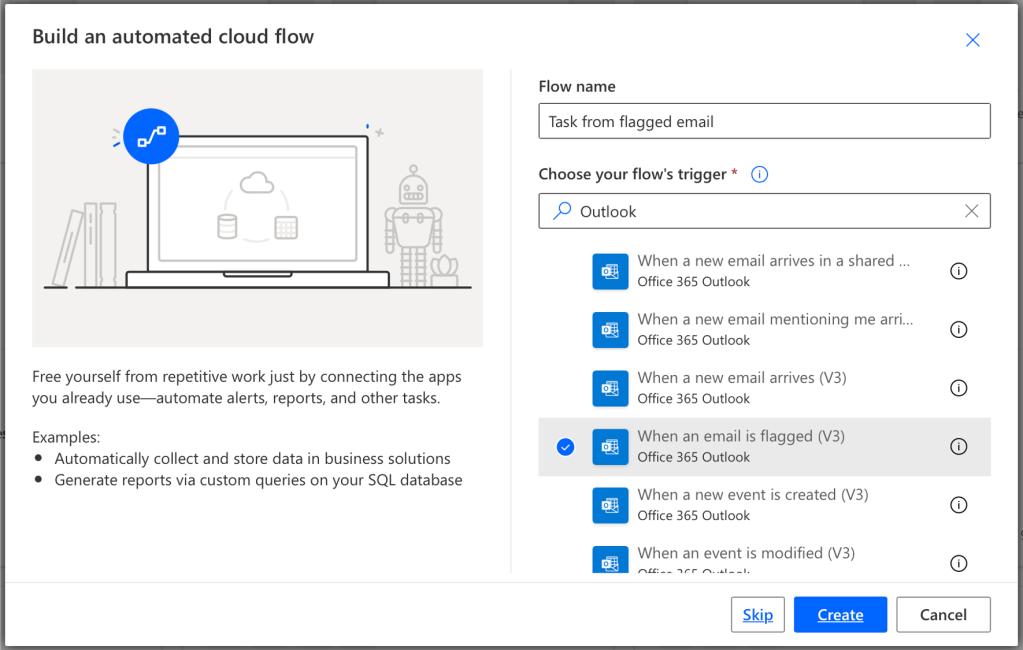Close the 'Build an automated cloud flow' dialog
Image resolution: width=1023 pixels, height=650 pixels.
[x=971, y=39]
